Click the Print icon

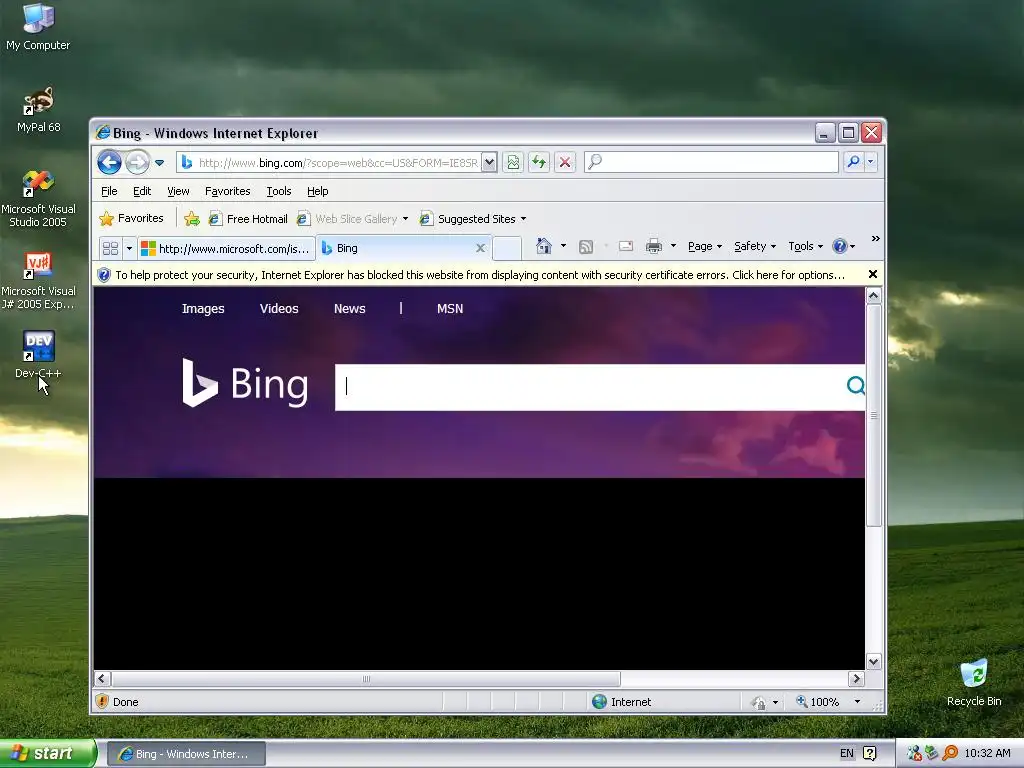[654, 246]
